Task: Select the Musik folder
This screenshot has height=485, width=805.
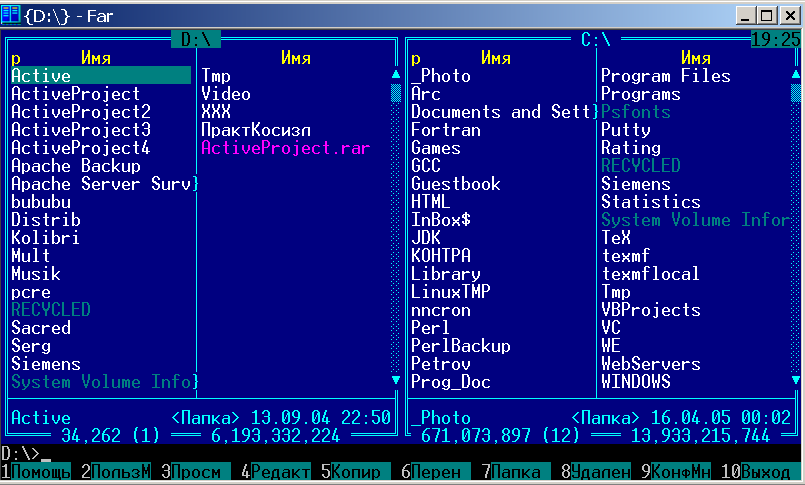Action: pyautogui.click(x=36, y=274)
